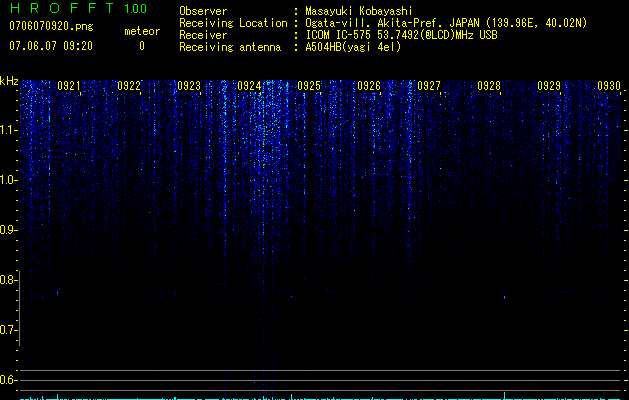The width and height of the screenshot is (629, 400).
Task: Click the tall cyan level spike below 0928
Action: point(504,395)
